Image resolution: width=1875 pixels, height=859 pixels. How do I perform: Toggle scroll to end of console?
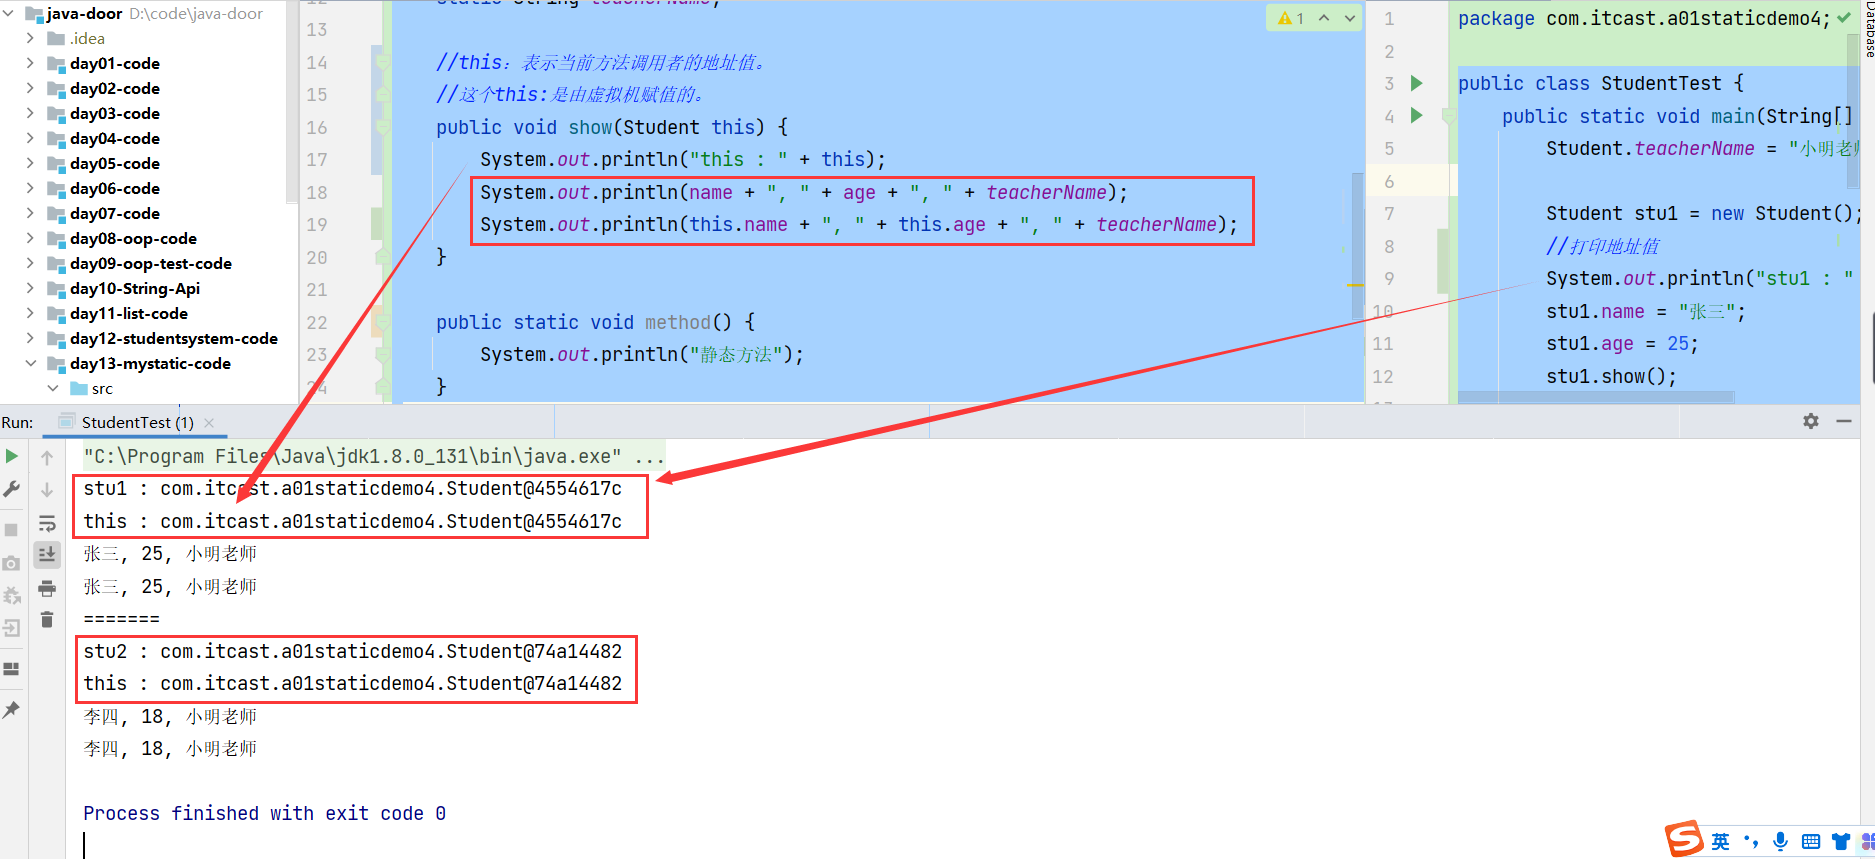click(x=47, y=554)
